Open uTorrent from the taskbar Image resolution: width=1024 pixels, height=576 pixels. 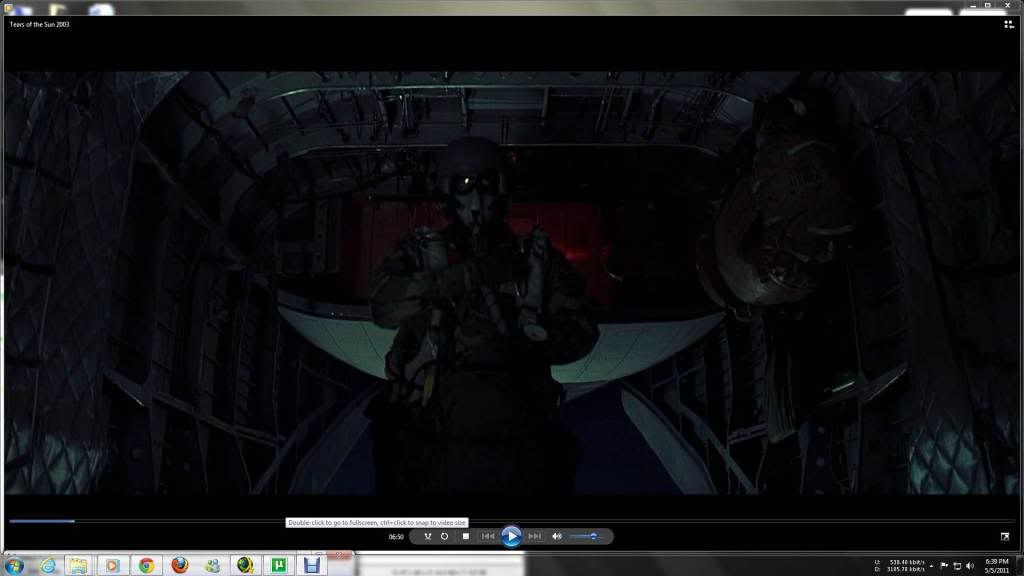click(277, 565)
